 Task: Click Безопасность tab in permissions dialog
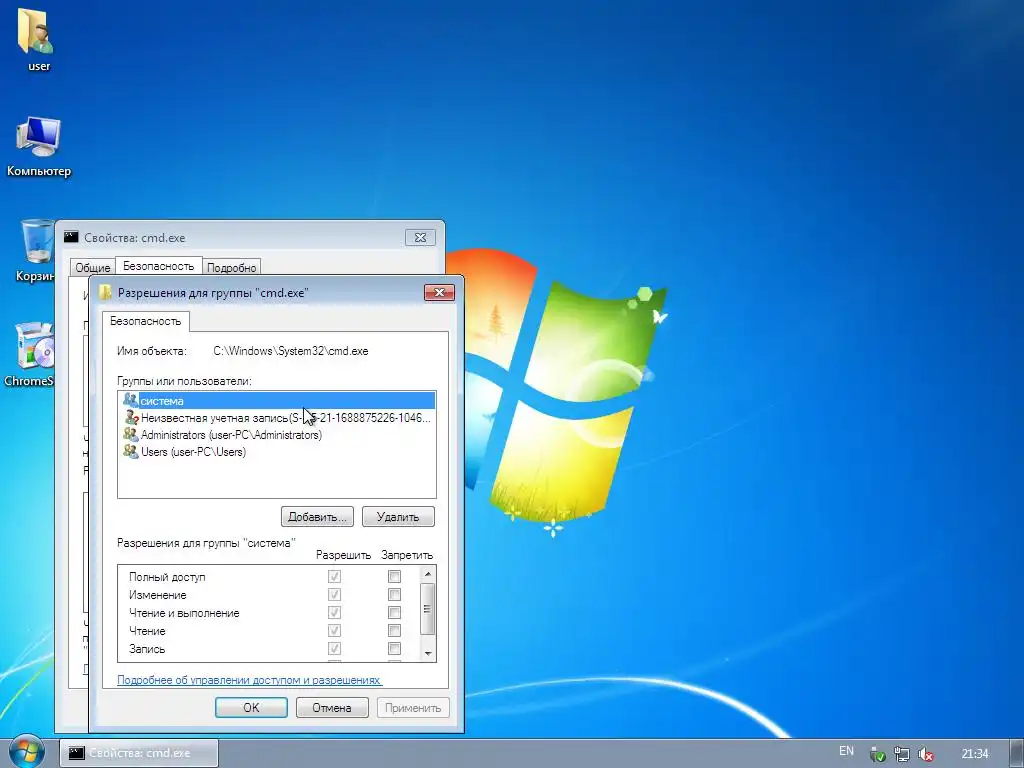pos(146,321)
